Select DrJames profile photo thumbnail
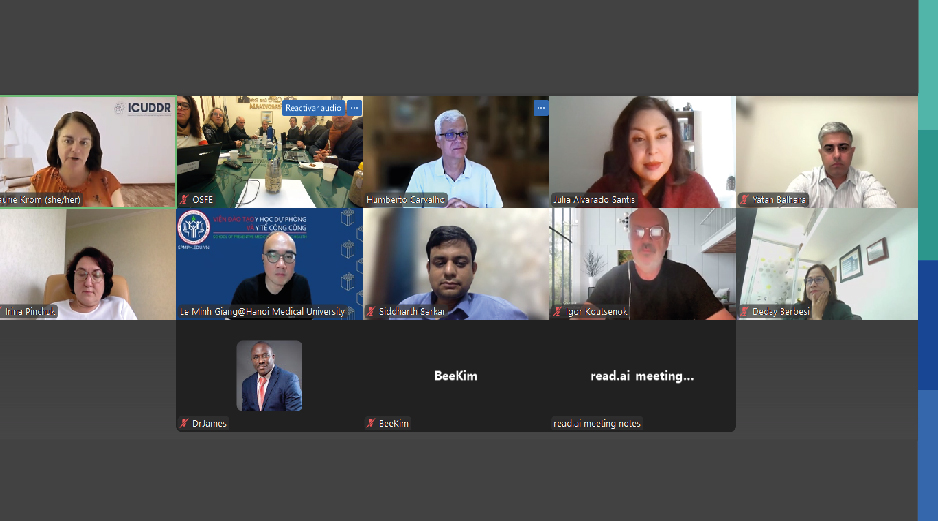The width and height of the screenshot is (938, 521). (269, 376)
